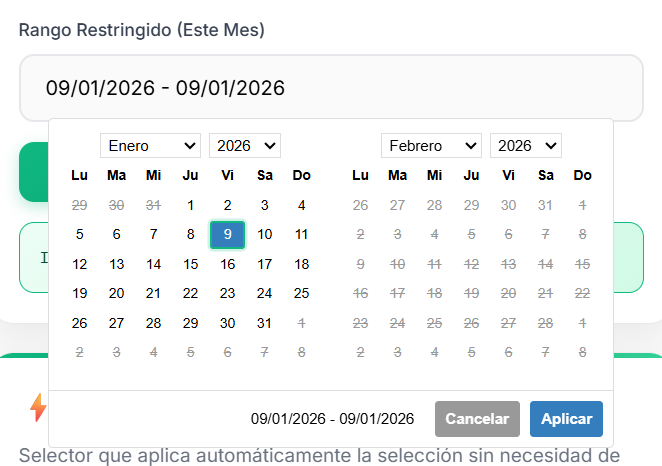
Task: Select January 5 in left calendar
Action: pyautogui.click(x=80, y=235)
